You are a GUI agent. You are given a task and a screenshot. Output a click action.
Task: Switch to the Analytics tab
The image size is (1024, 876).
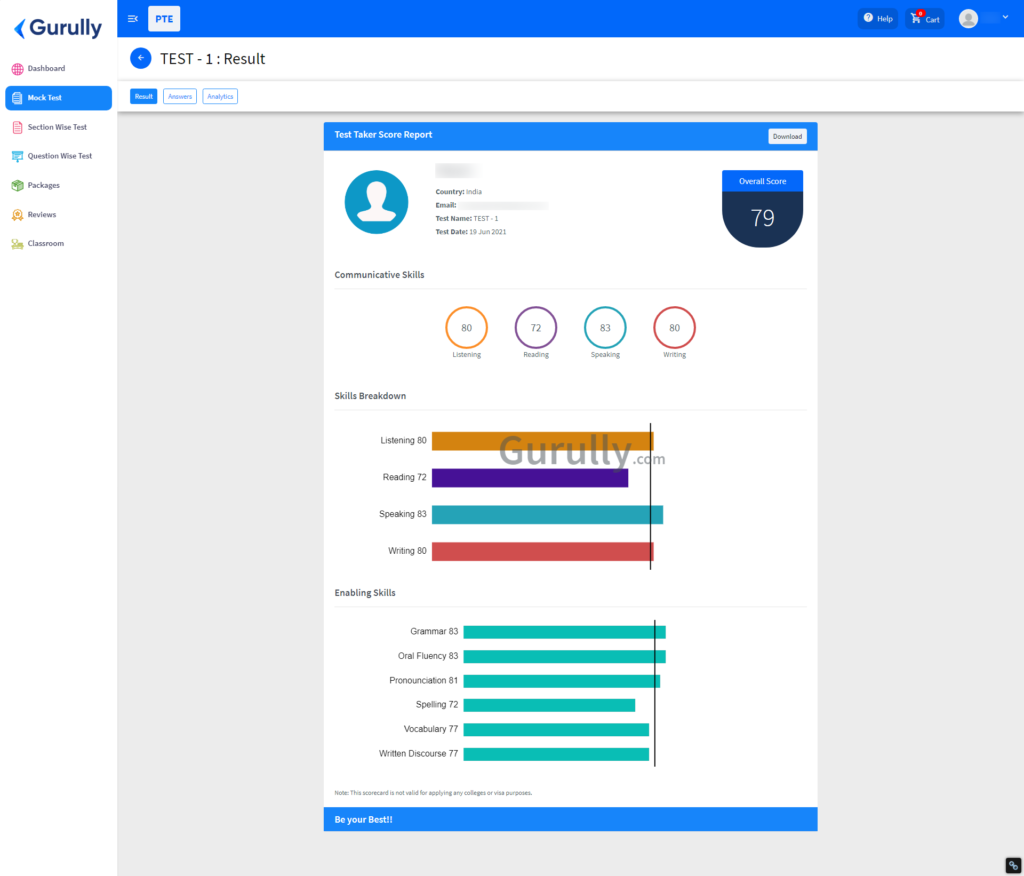tap(220, 97)
